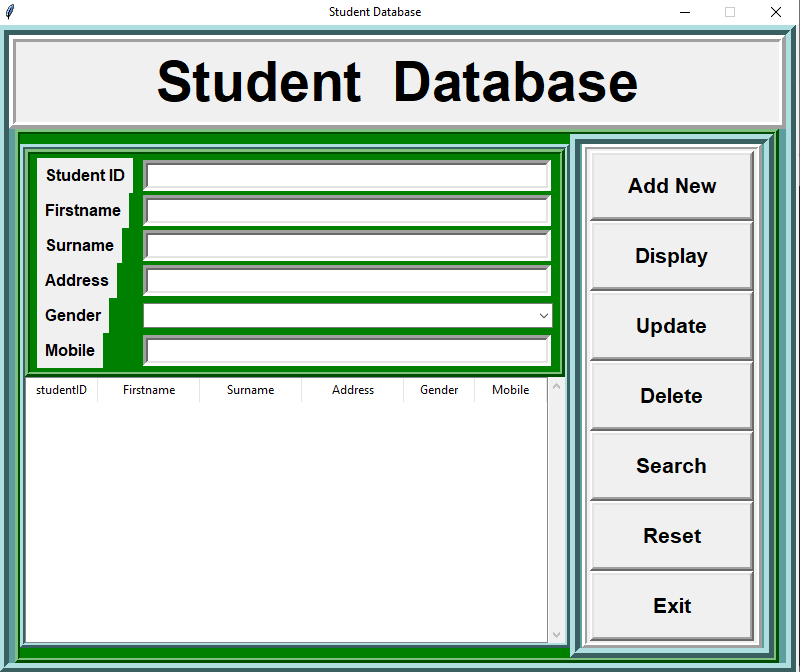Click the Reset button
The height and width of the screenshot is (672, 800).
pyautogui.click(x=670, y=536)
